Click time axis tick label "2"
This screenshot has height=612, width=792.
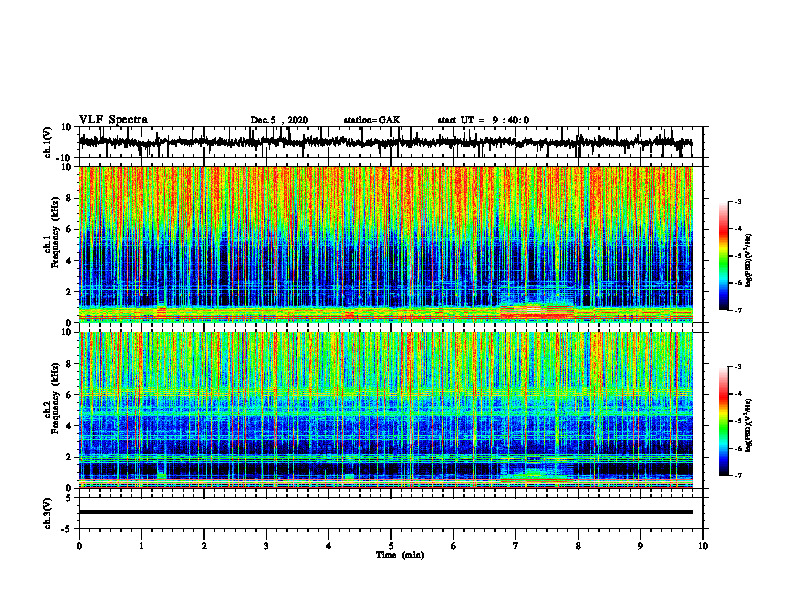pyautogui.click(x=204, y=546)
